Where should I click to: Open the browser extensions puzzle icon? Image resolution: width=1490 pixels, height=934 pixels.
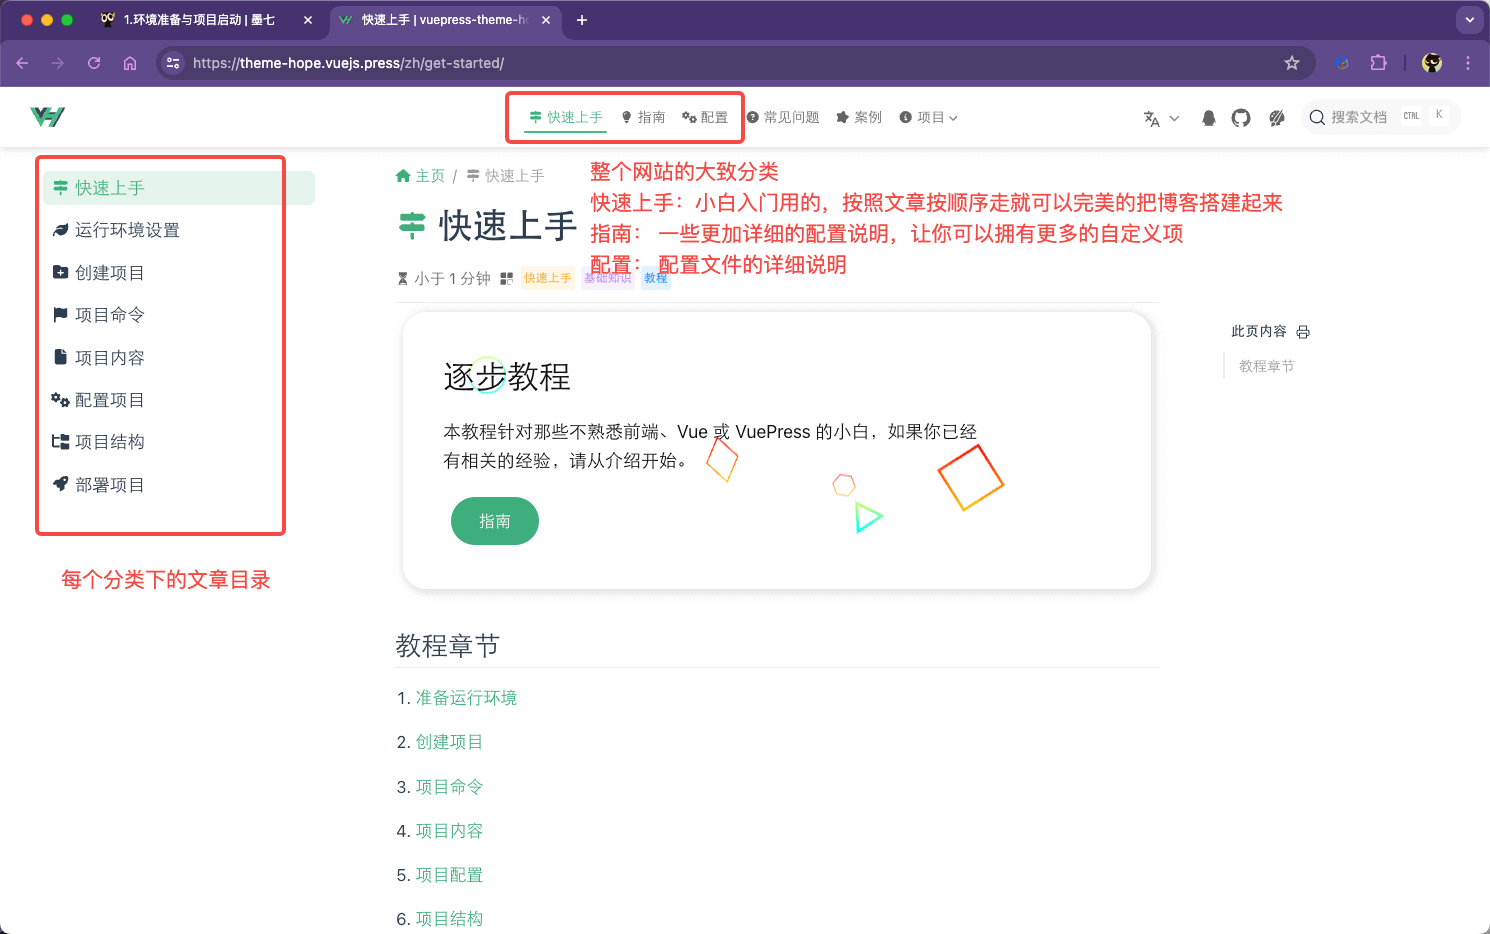1379,63
